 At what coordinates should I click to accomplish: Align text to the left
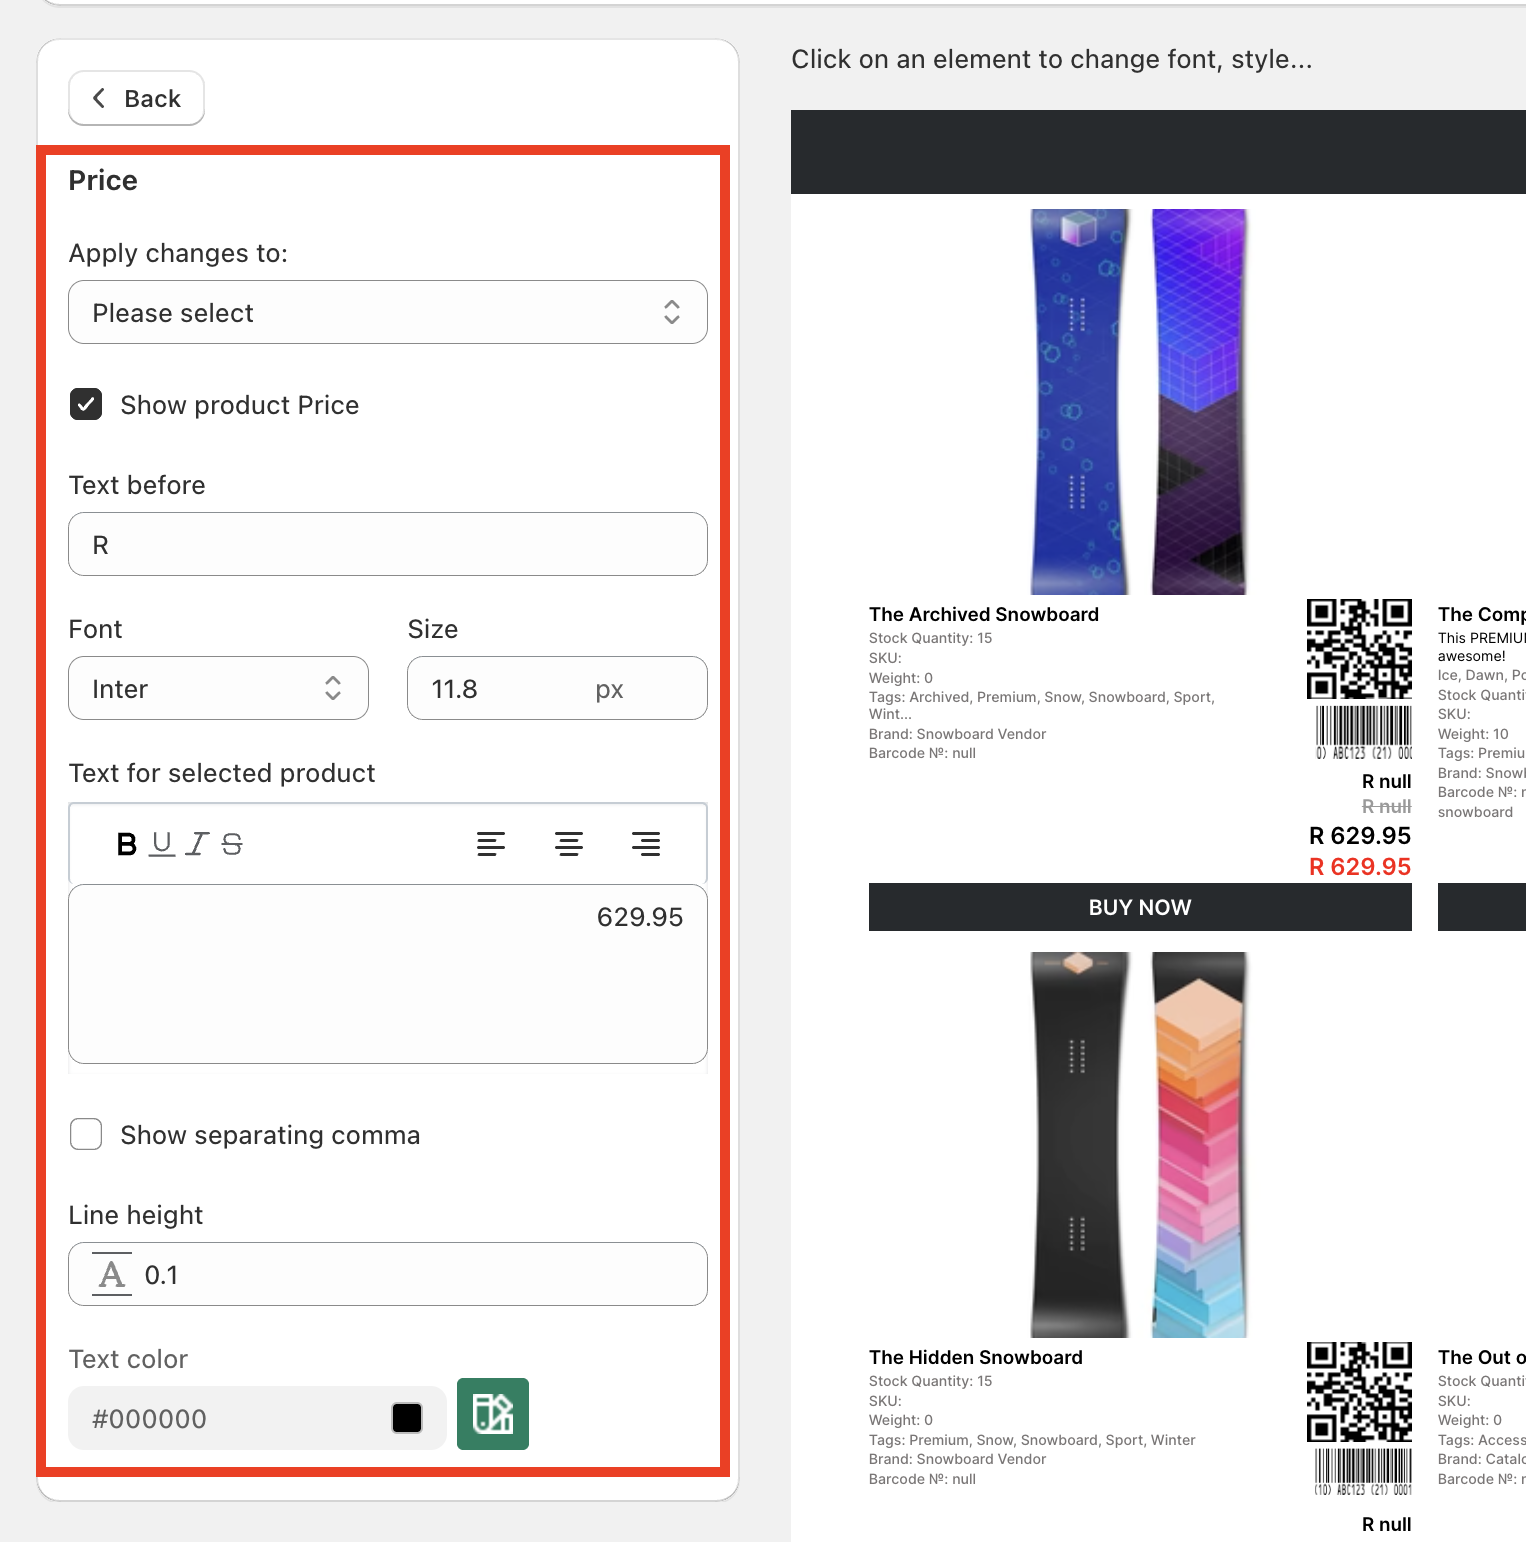click(491, 844)
